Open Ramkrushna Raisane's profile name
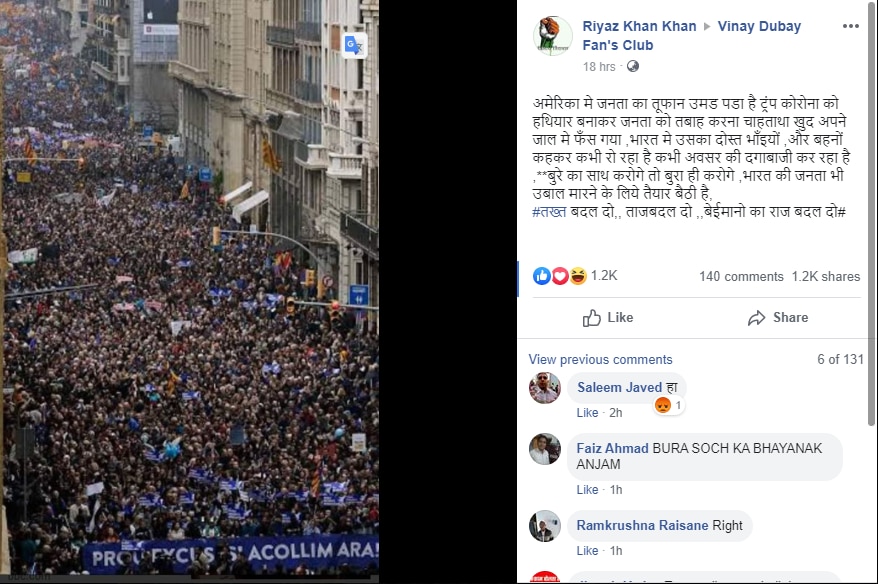 click(x=642, y=525)
